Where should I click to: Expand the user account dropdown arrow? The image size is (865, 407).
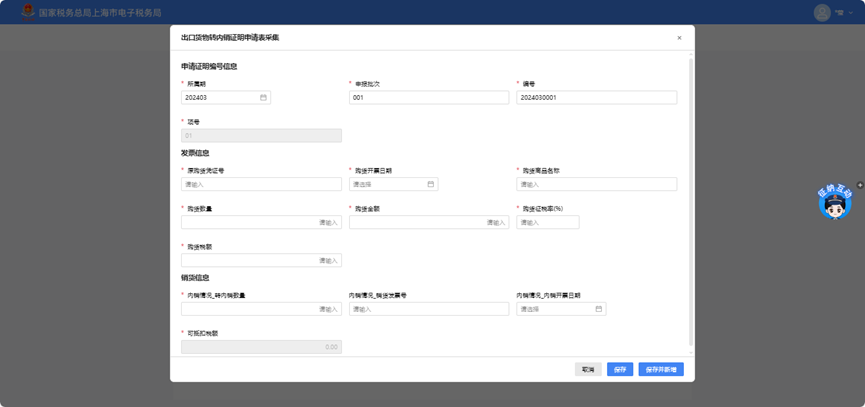click(x=850, y=14)
